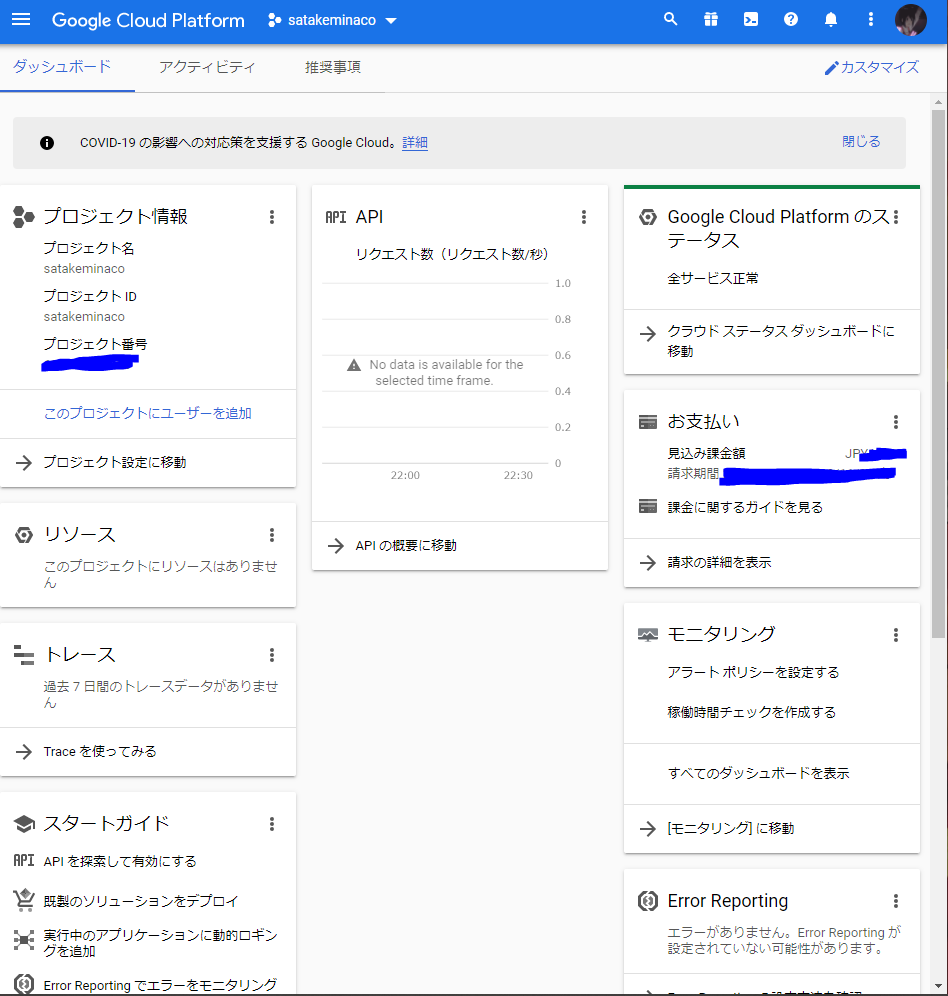The image size is (948, 996).
Task: Click the search icon in the top bar
Action: point(671,19)
